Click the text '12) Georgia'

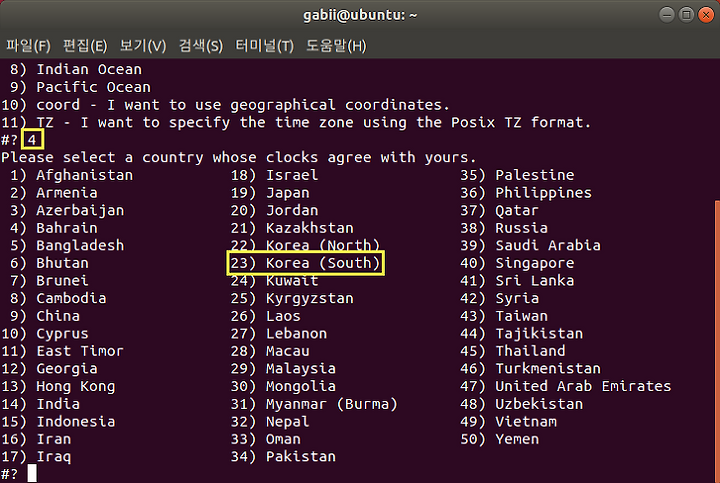pos(49,369)
